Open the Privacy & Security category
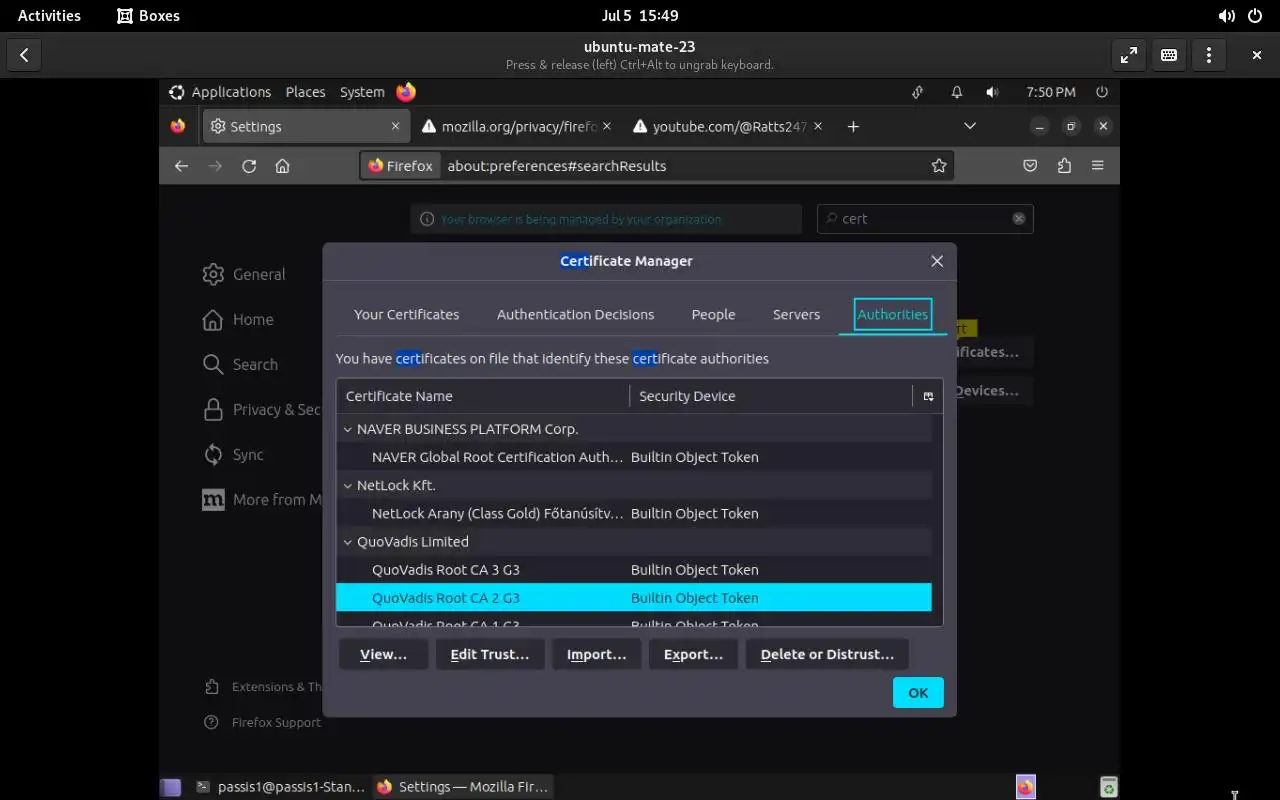 (x=261, y=410)
